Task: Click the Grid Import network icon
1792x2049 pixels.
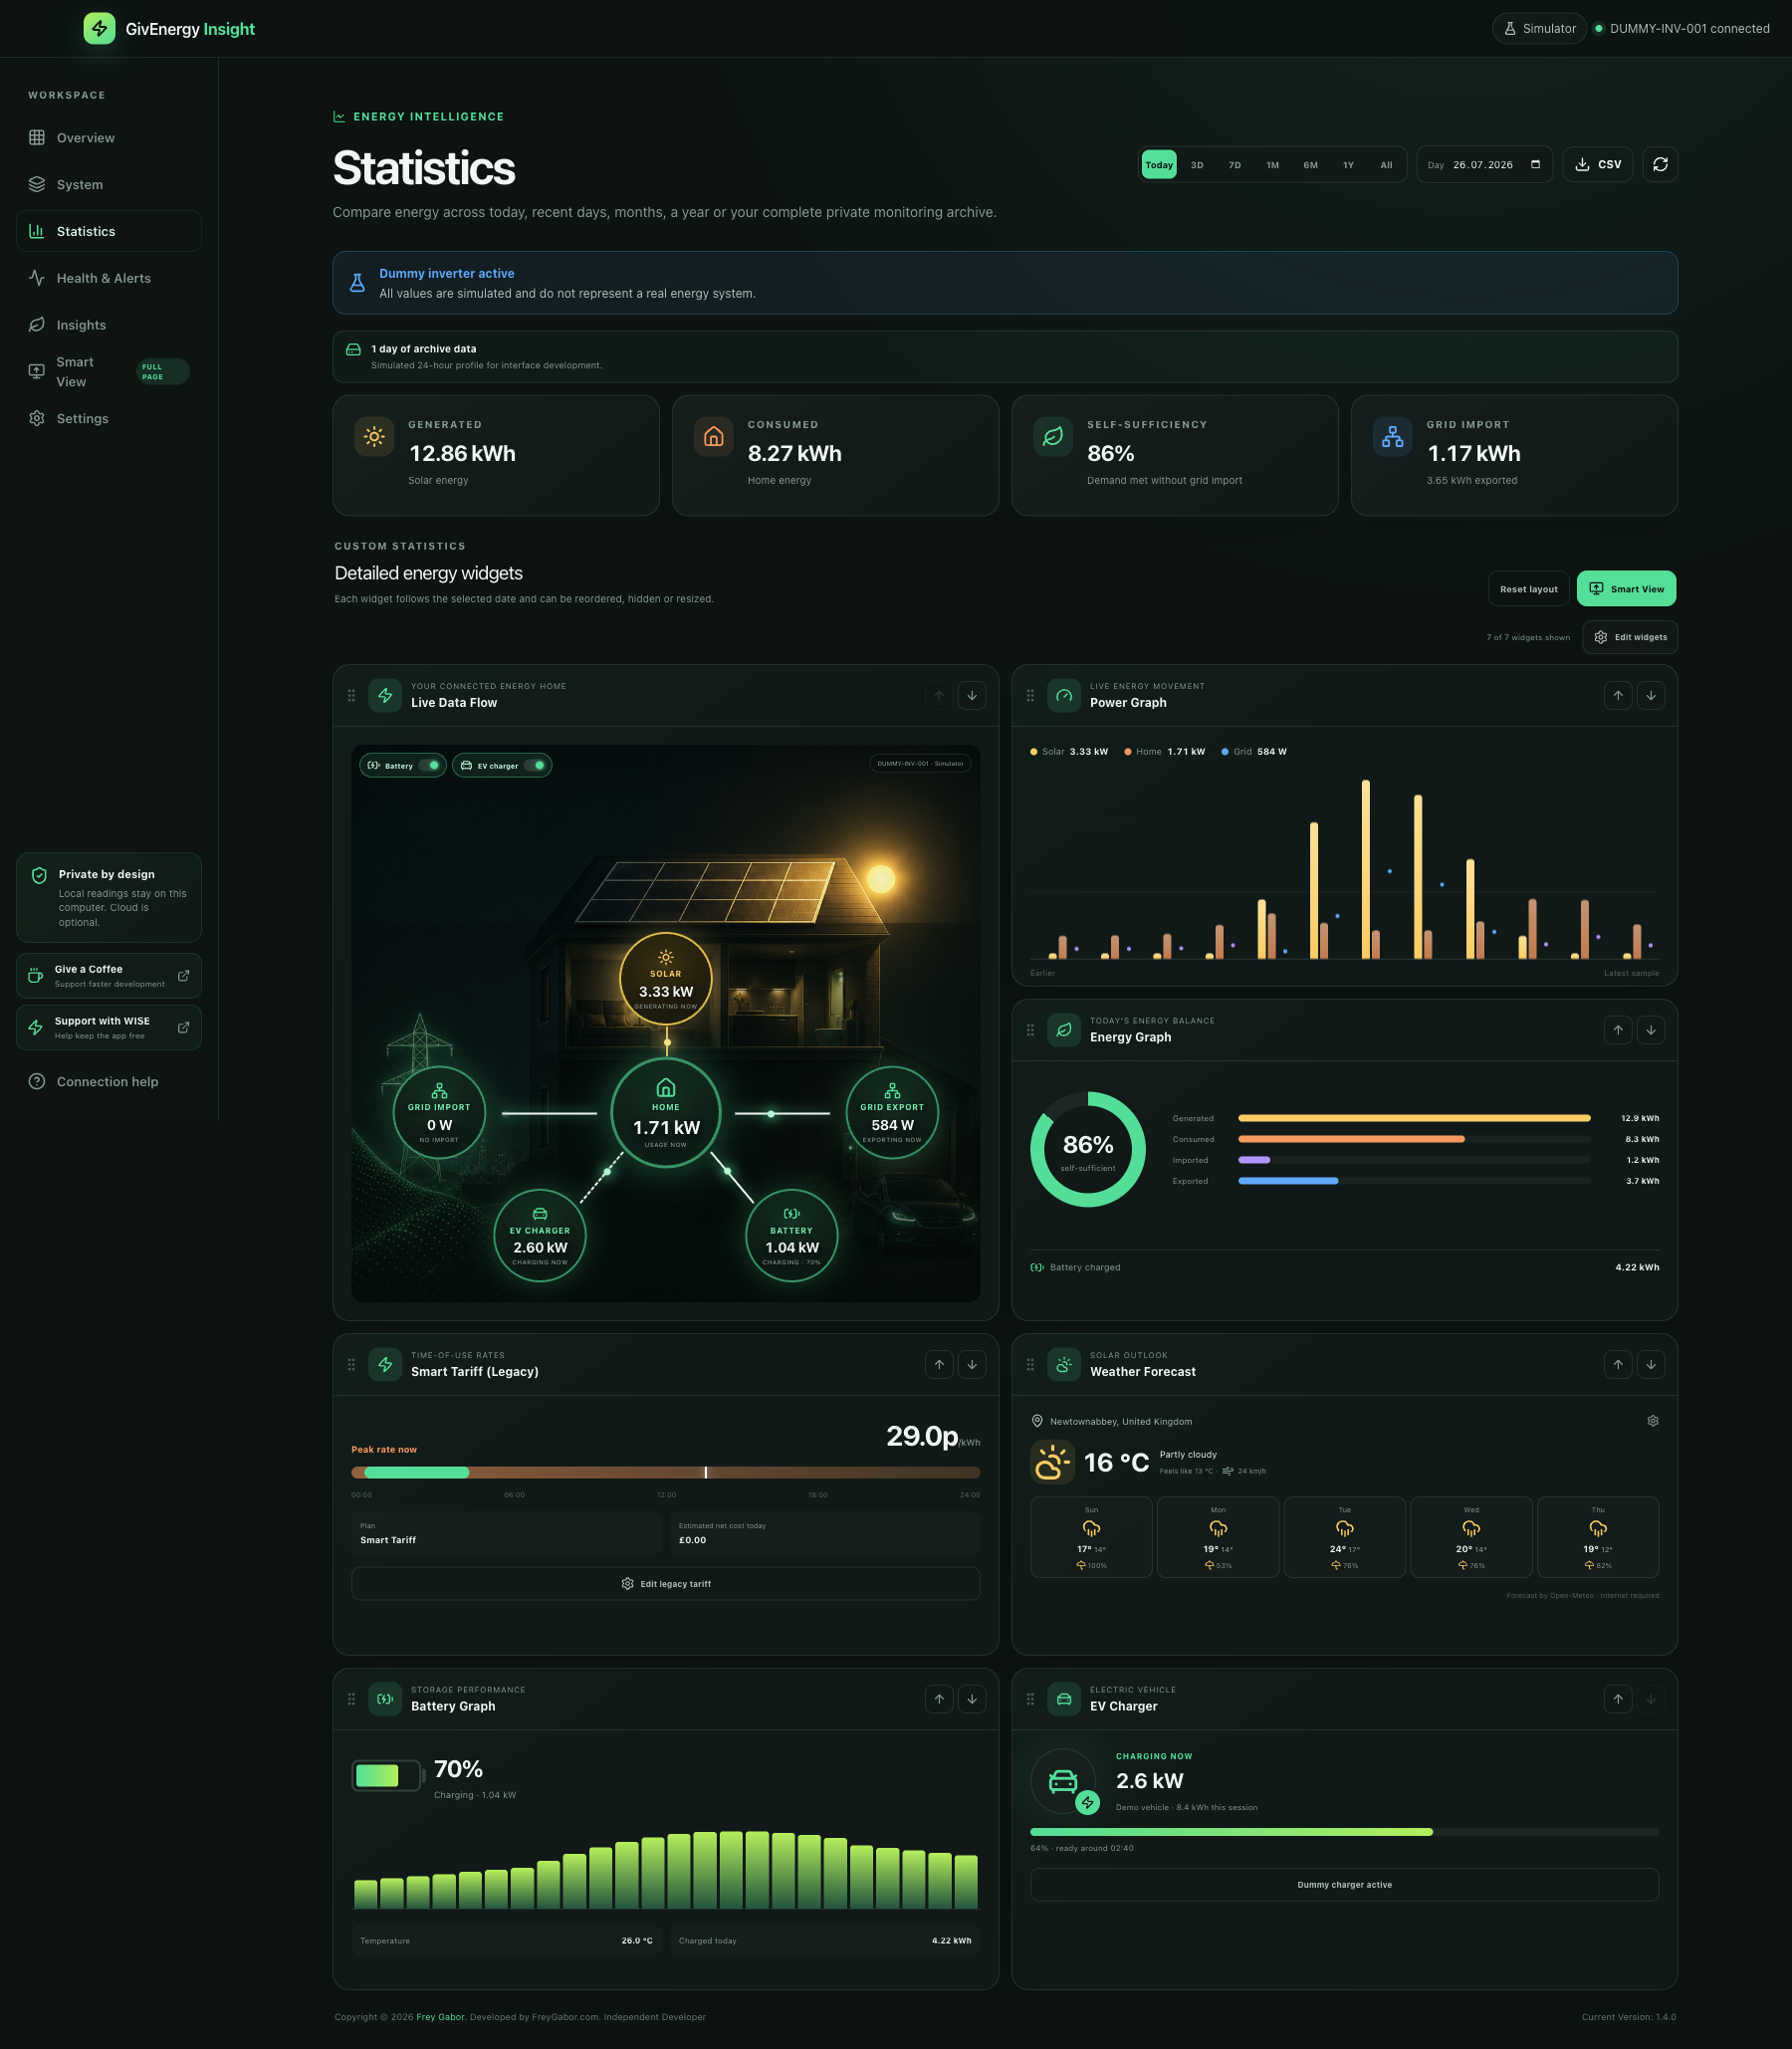Action: point(1392,436)
